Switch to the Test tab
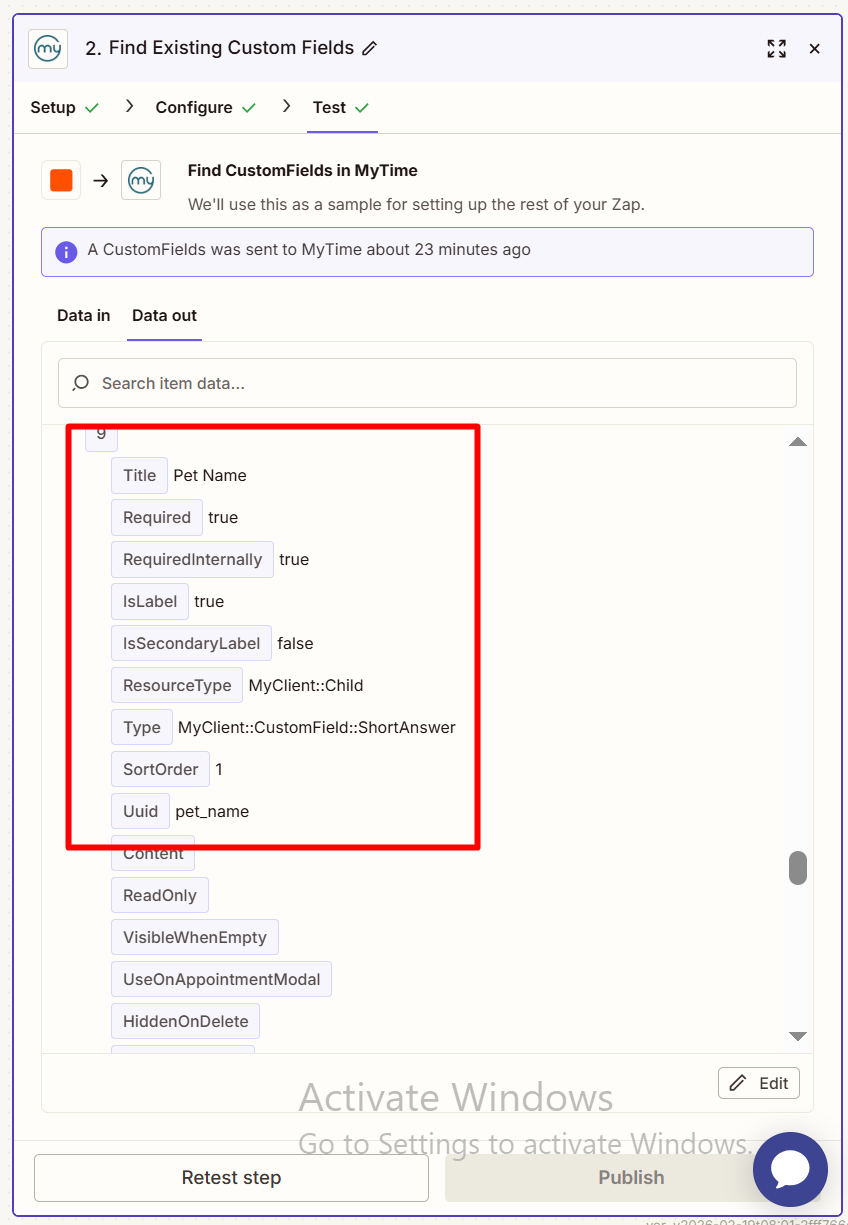Screen dimensions: 848x1225 click(x=341, y=107)
